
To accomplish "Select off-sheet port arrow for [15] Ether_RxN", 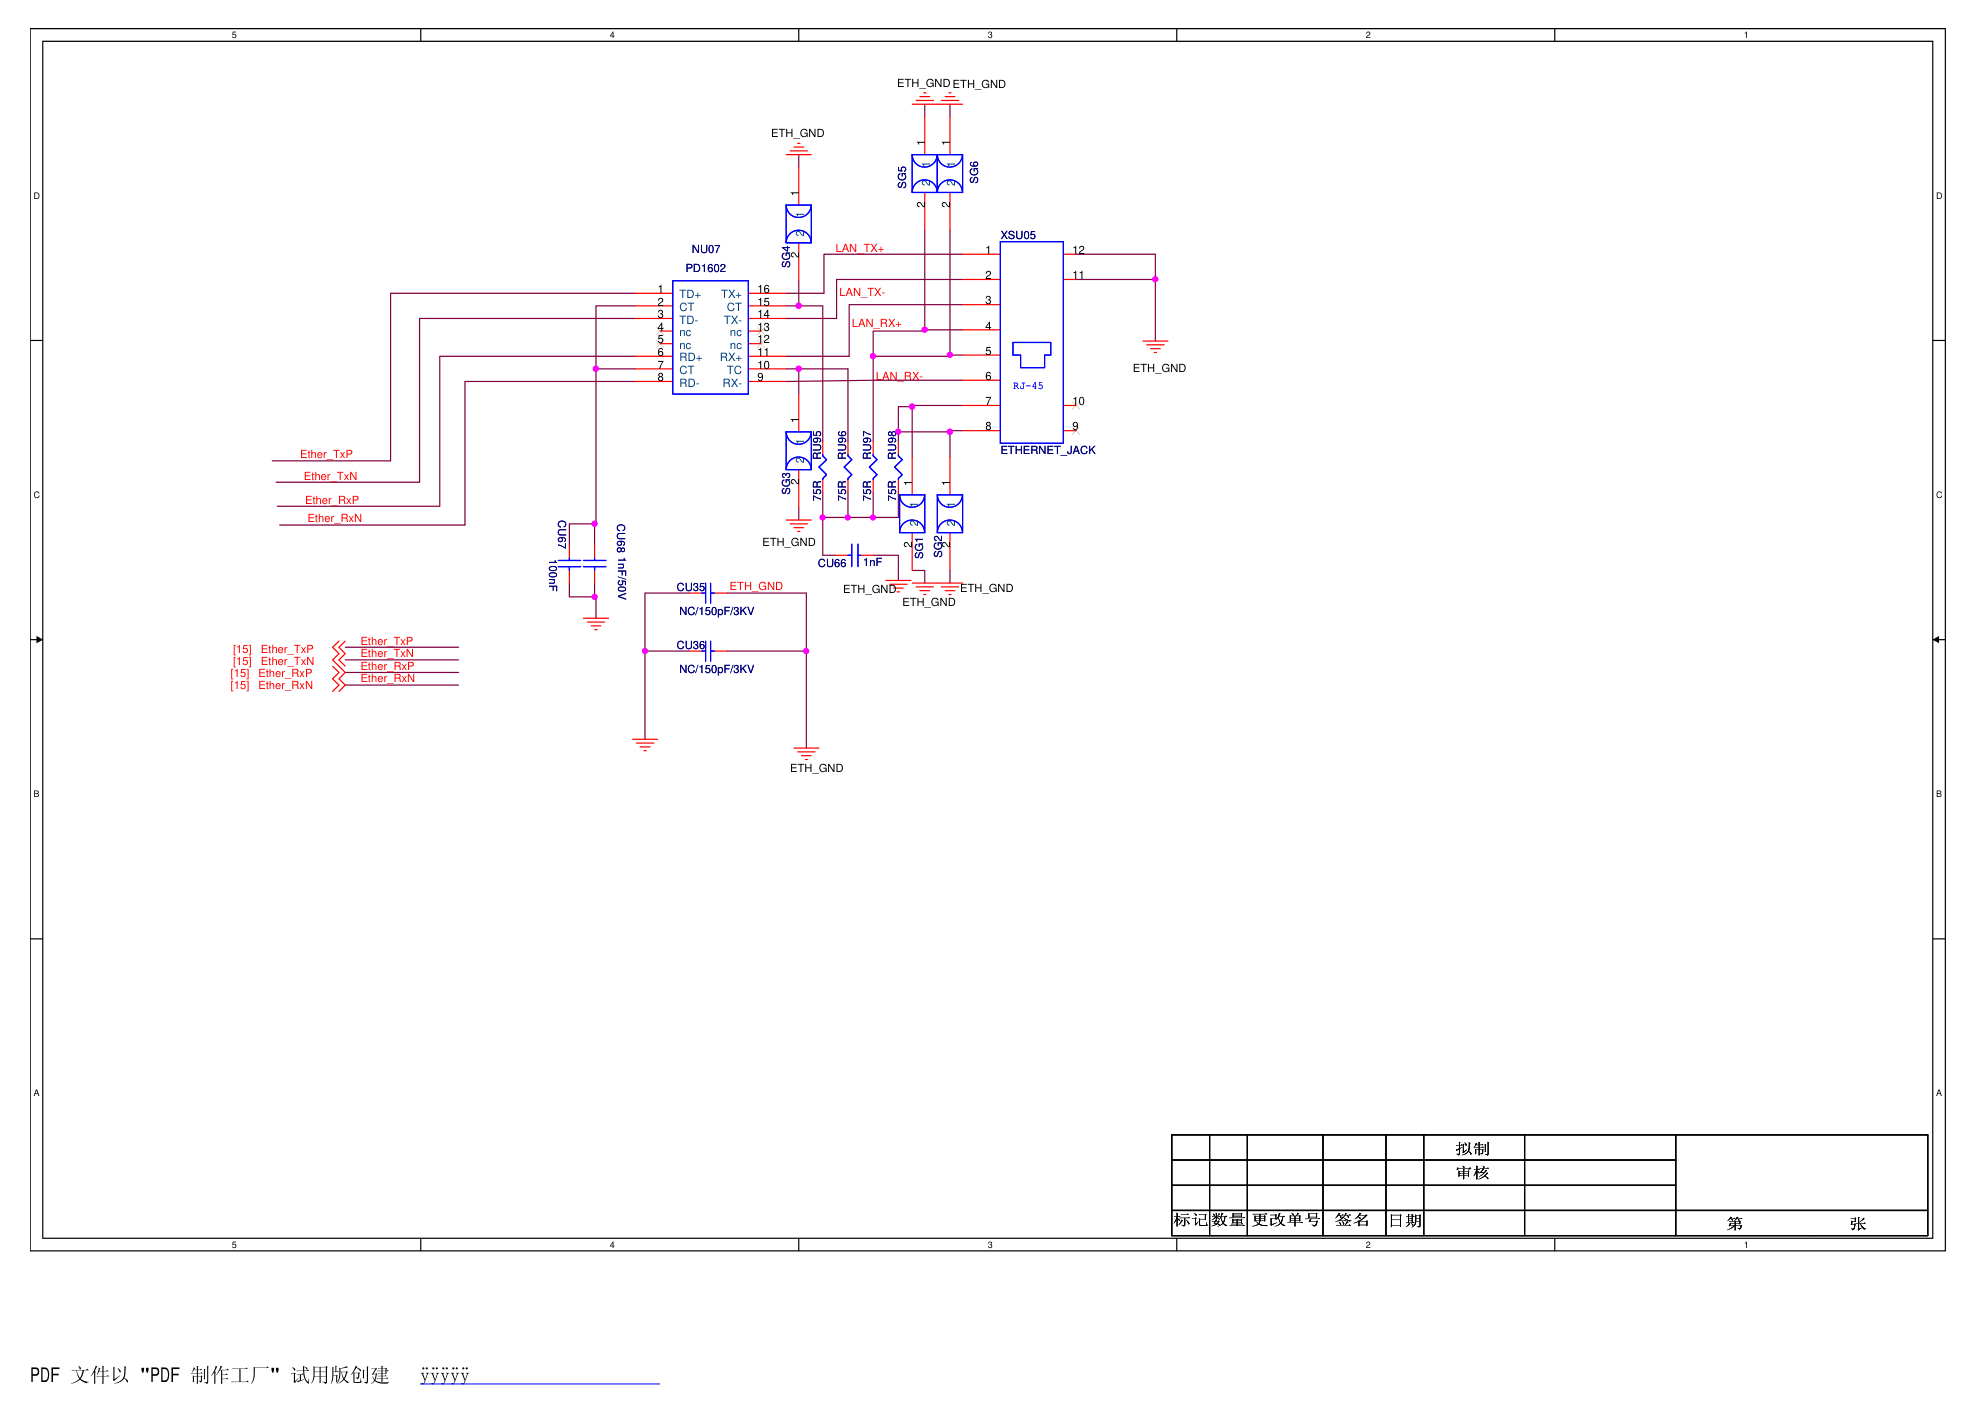I will pyautogui.click(x=339, y=684).
